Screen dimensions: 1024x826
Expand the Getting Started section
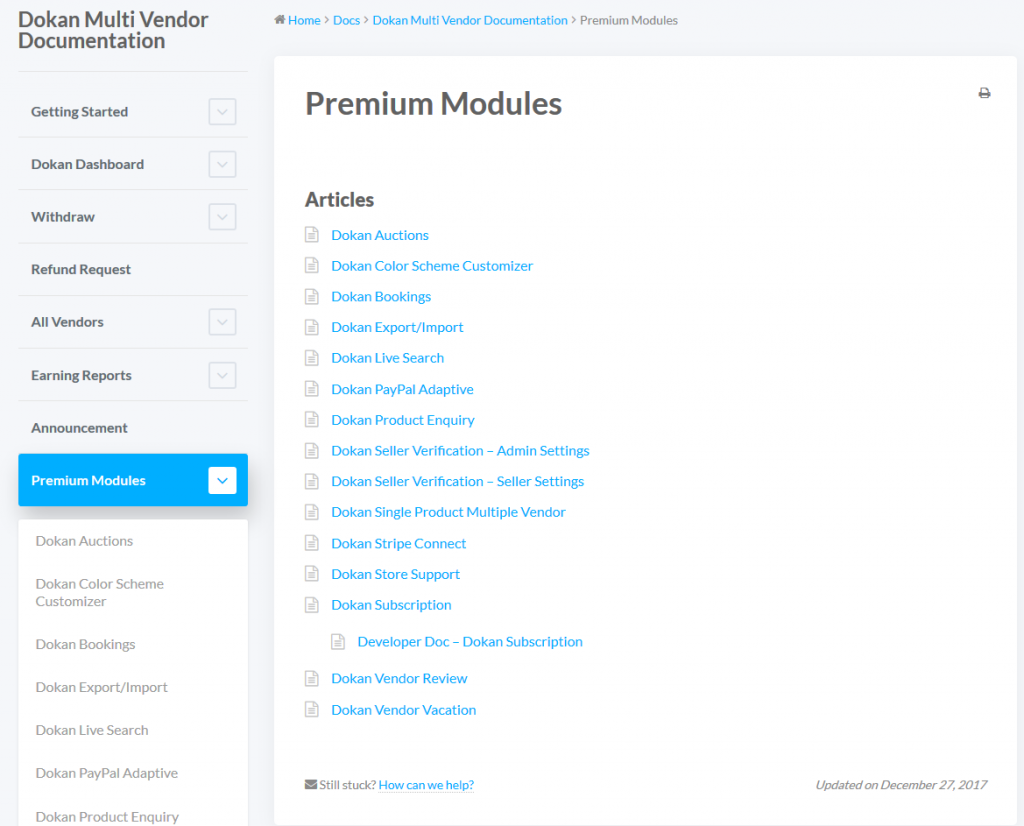click(222, 111)
